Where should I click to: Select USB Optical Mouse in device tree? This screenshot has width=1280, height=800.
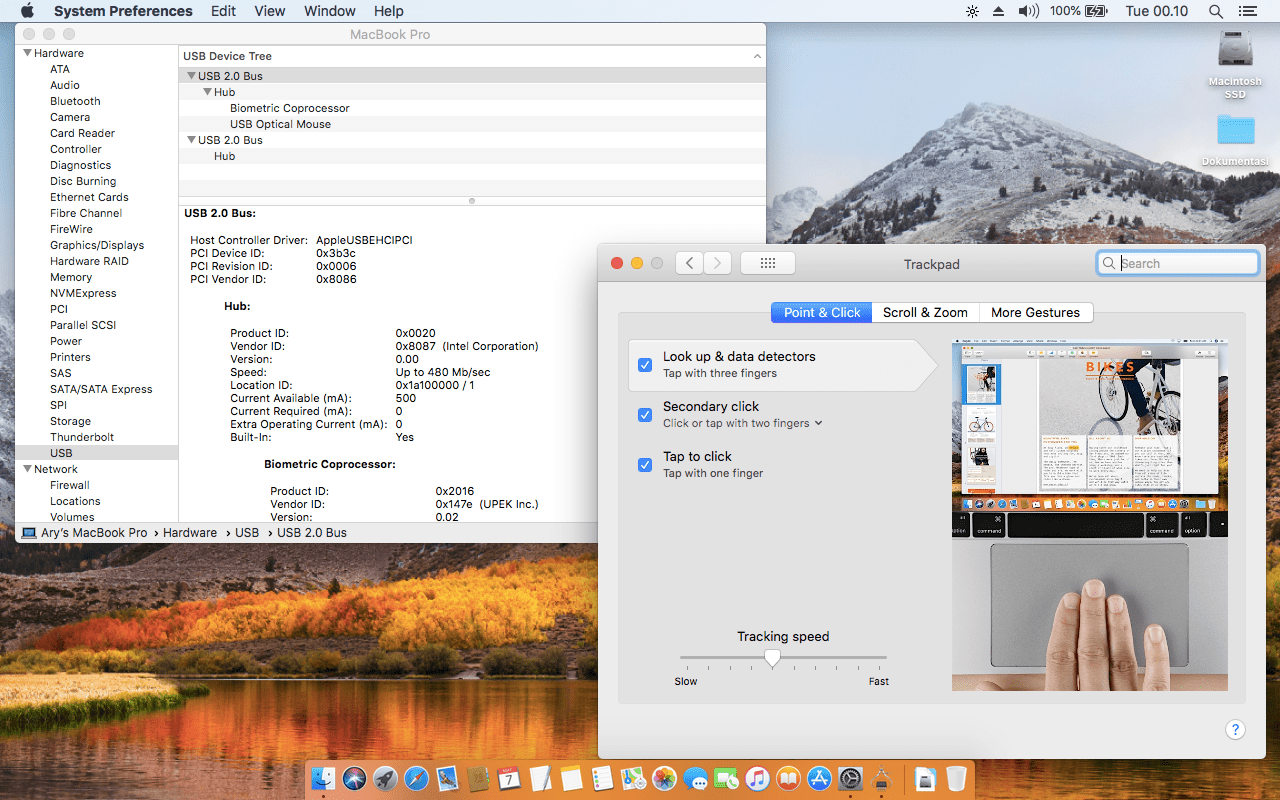[x=280, y=124]
